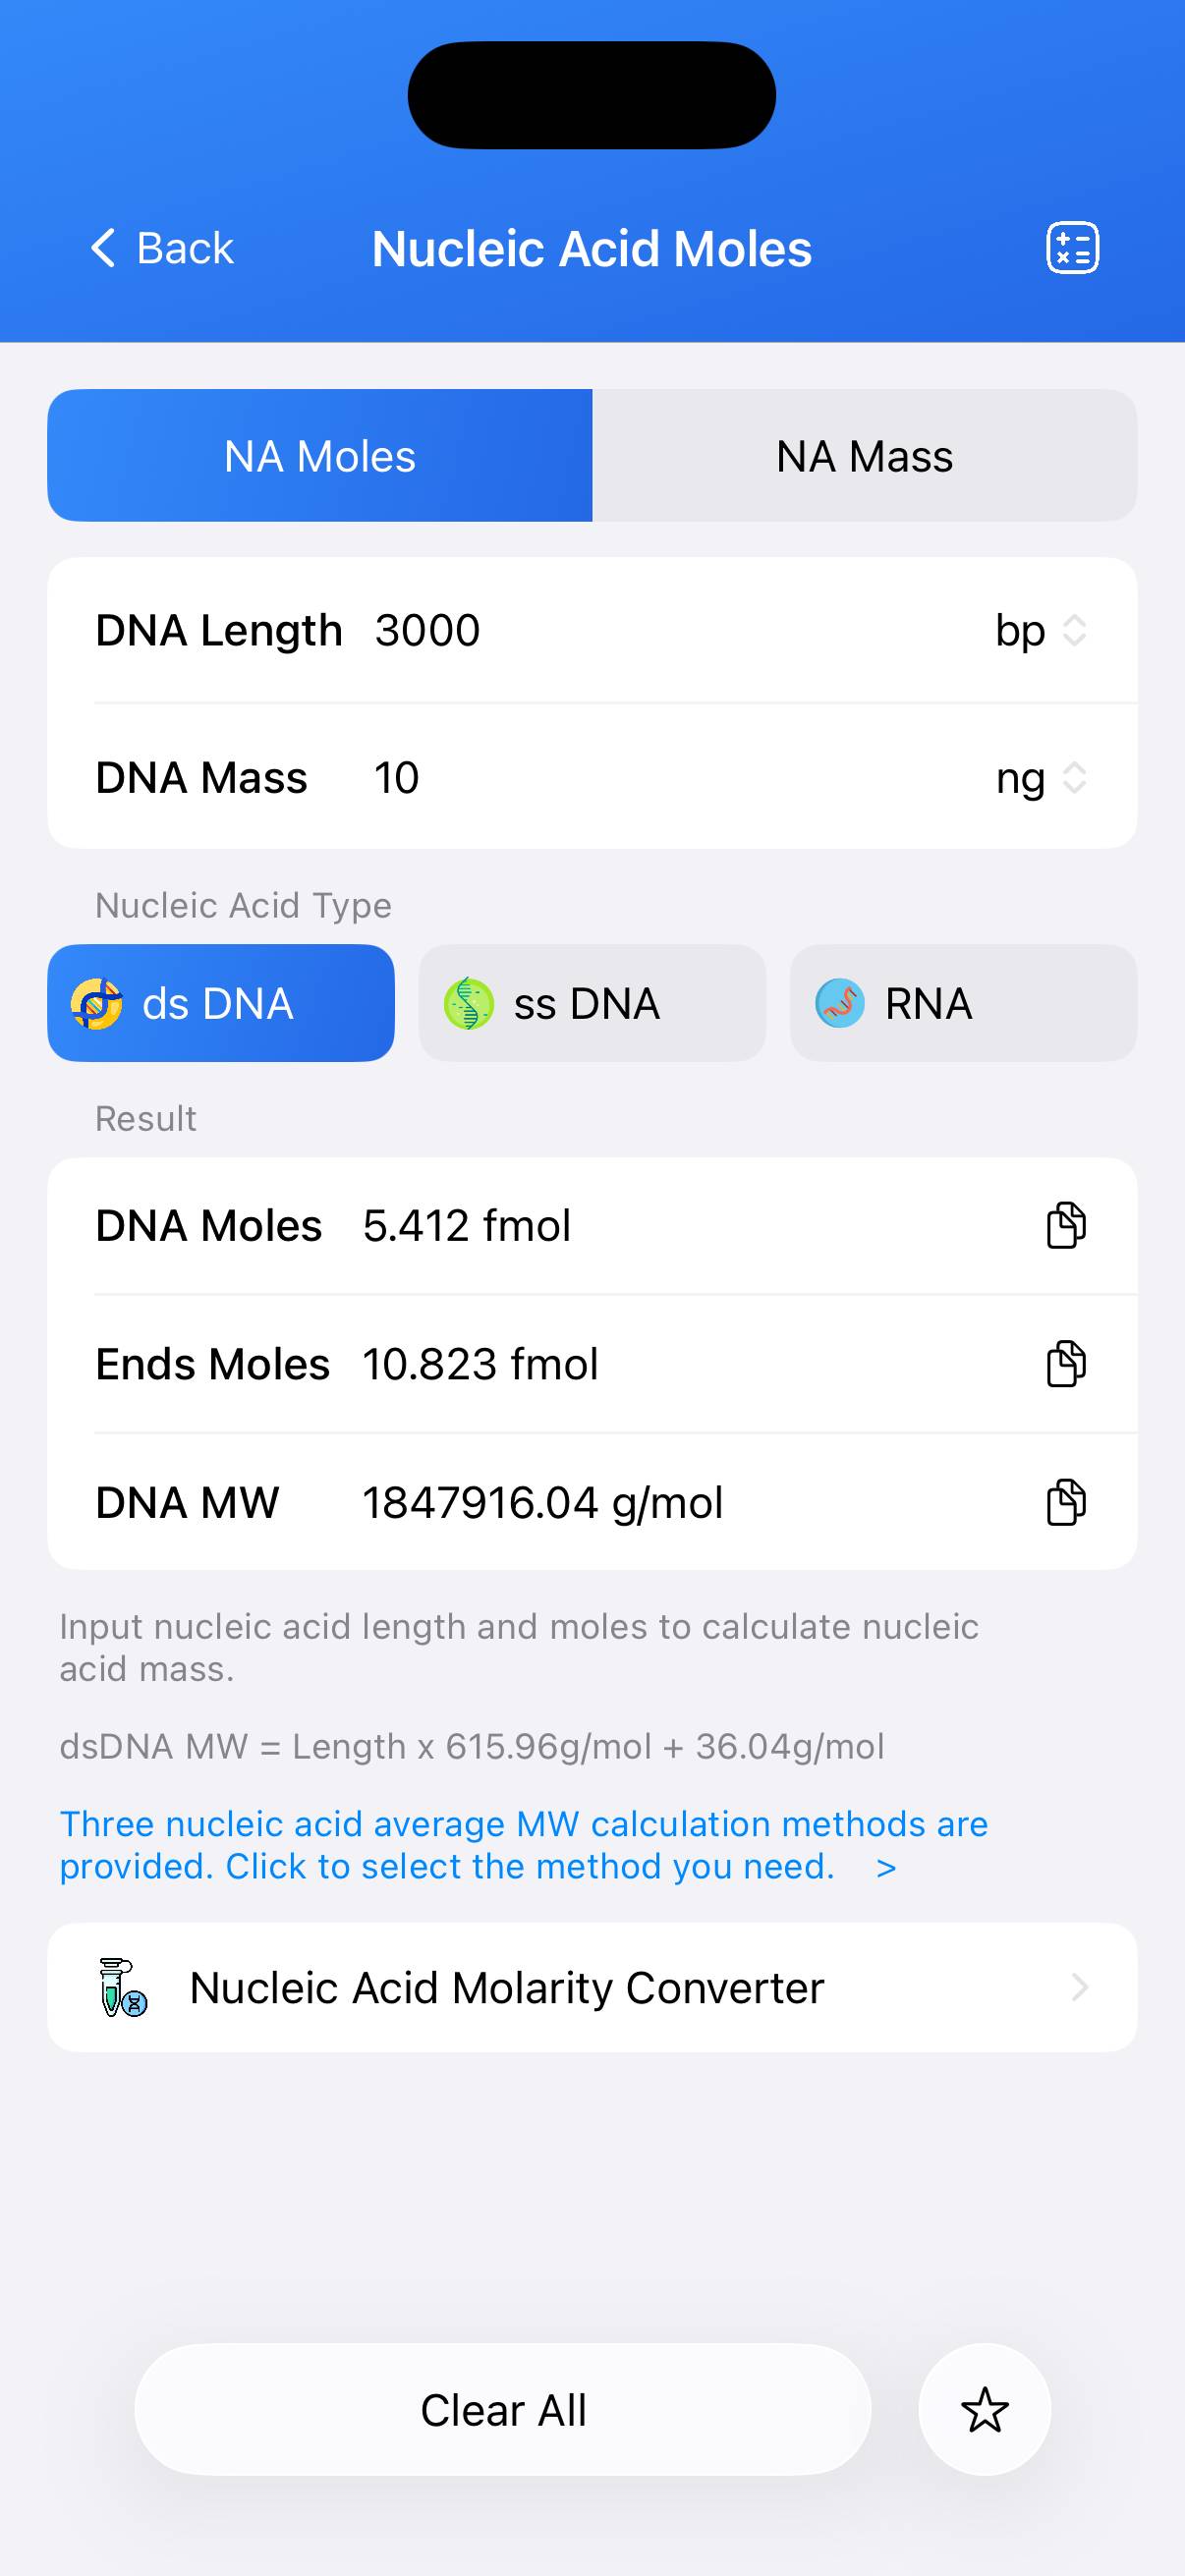Tap the star favorite button
Image resolution: width=1185 pixels, height=2576 pixels.
point(984,2409)
